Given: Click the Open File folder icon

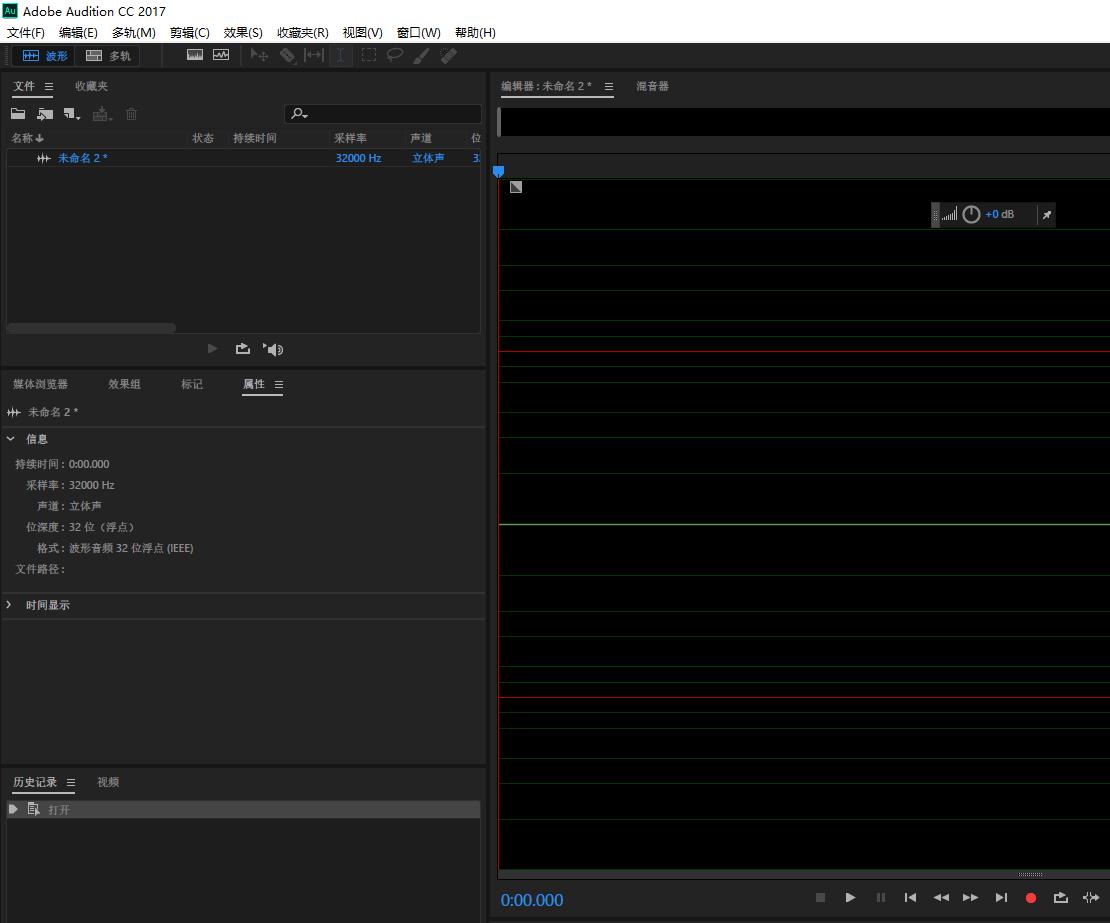Looking at the screenshot, I should (x=18, y=114).
